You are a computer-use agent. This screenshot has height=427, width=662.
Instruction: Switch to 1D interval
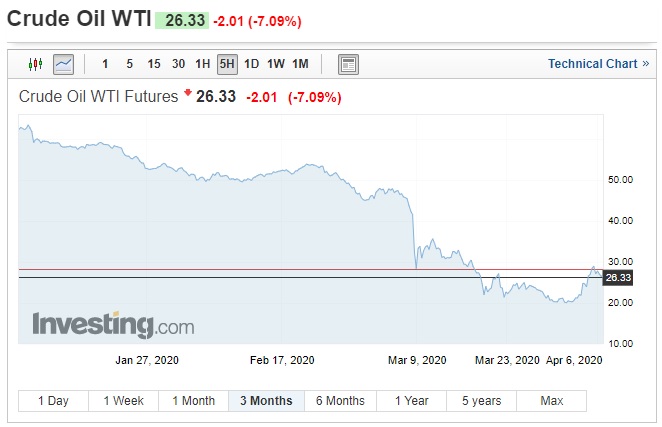(x=251, y=64)
